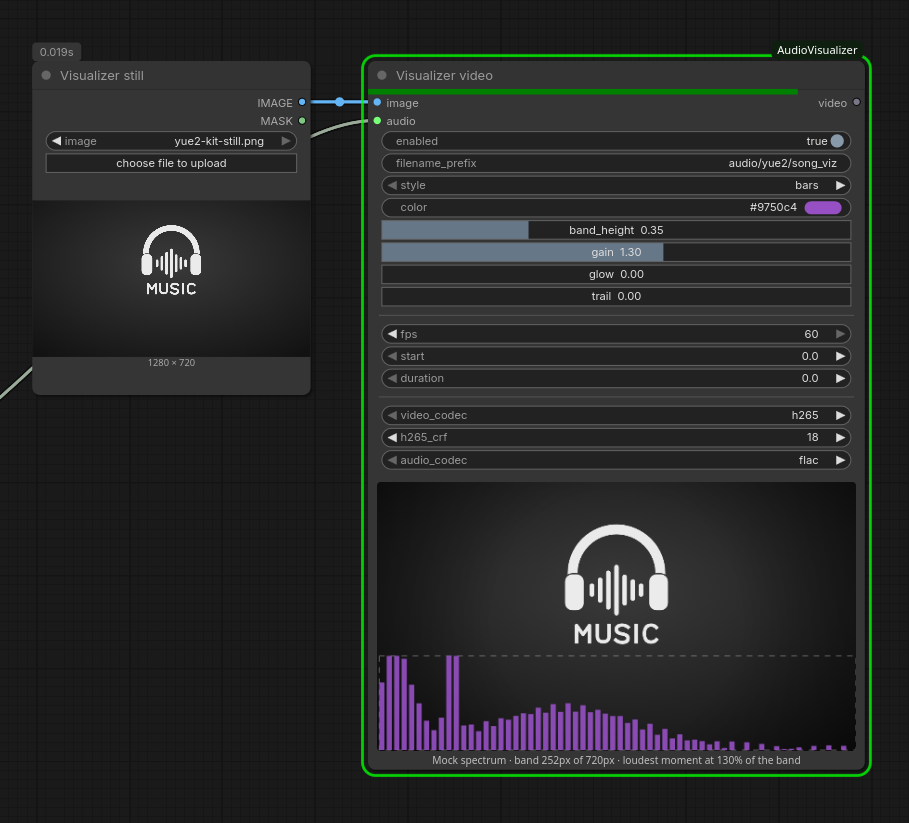The height and width of the screenshot is (823, 909).
Task: Click the Visualizer video spectrum preview
Action: click(616, 617)
